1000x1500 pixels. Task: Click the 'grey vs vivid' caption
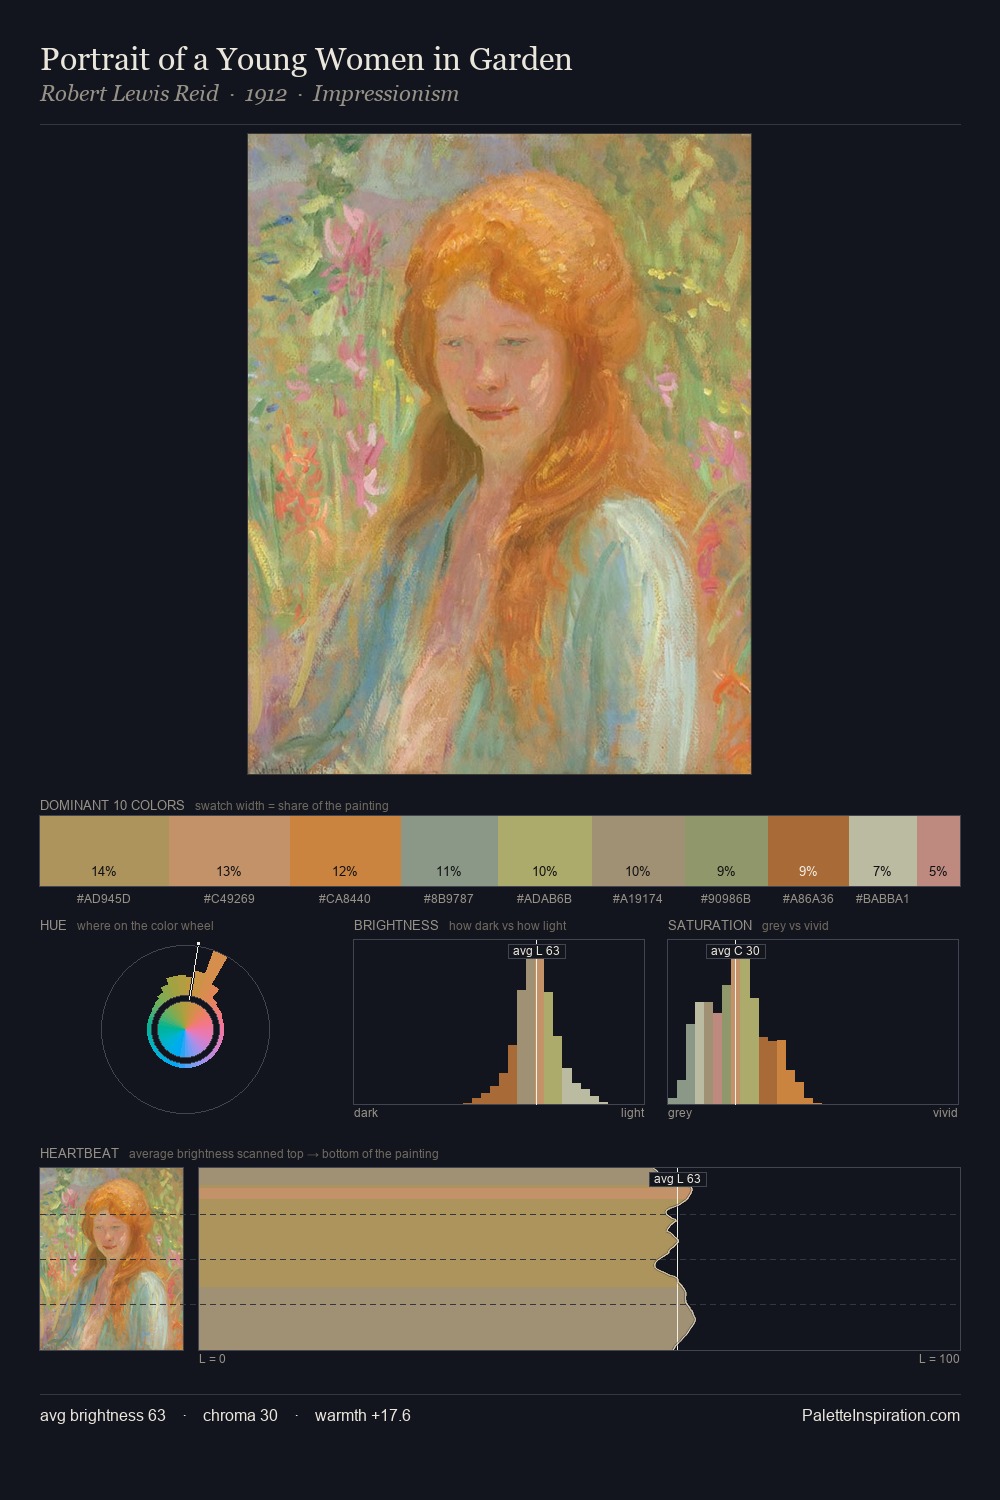795,926
